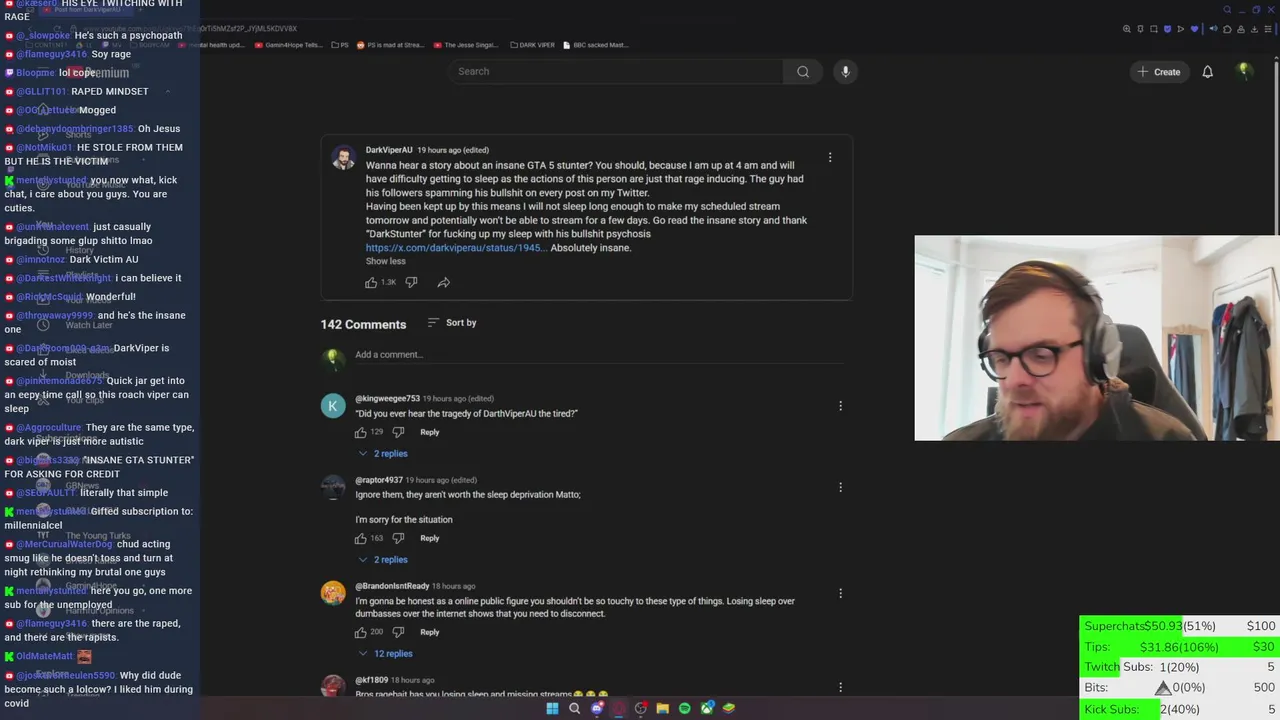Click the YouTube search magnifier button
The image size is (1280, 720).
[x=802, y=72]
